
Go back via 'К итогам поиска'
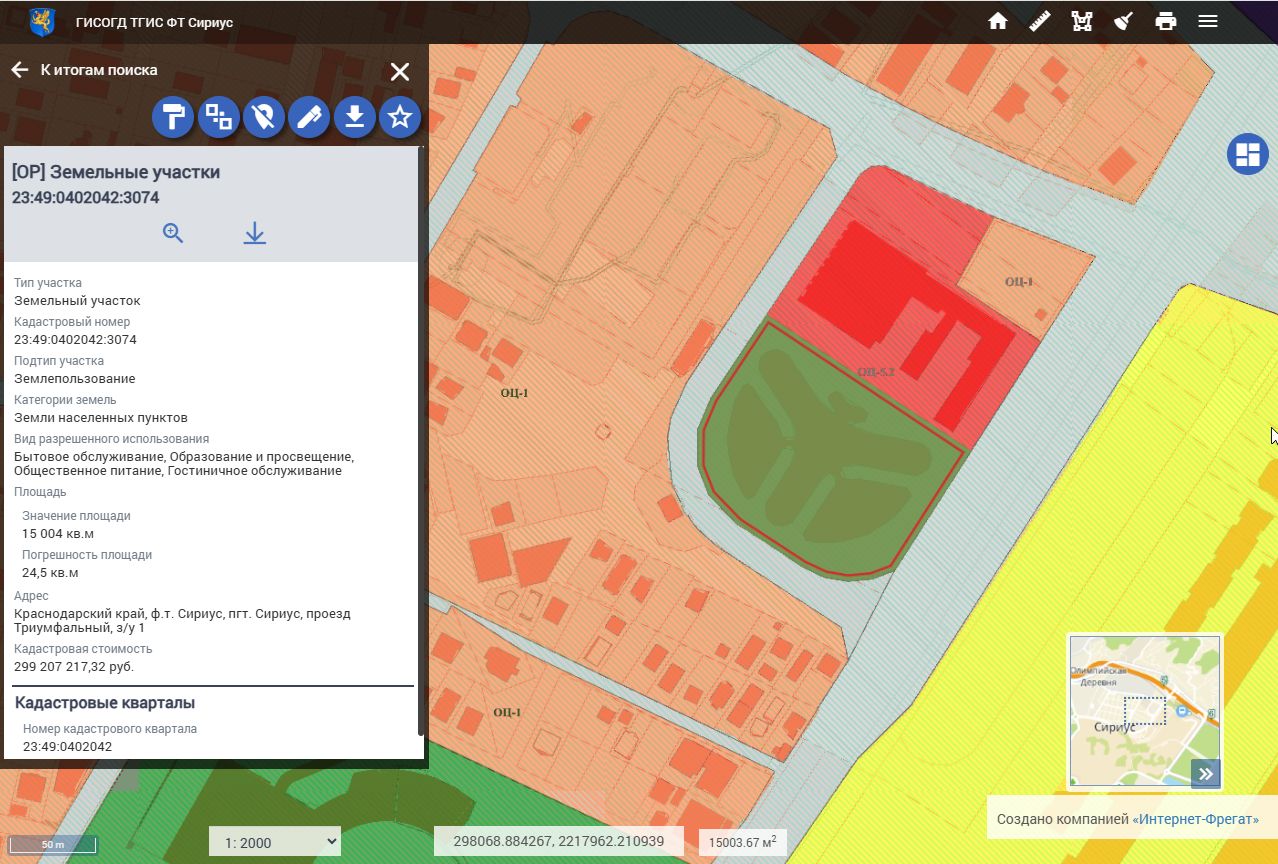coord(85,70)
